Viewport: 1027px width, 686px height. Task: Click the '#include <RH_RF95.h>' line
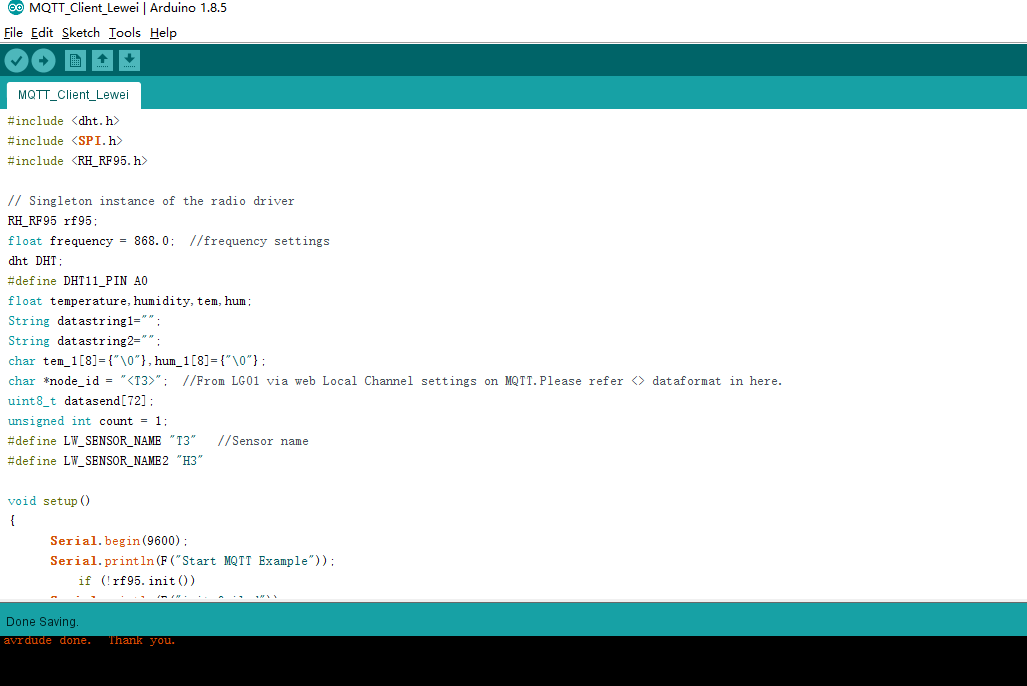[x=77, y=161]
